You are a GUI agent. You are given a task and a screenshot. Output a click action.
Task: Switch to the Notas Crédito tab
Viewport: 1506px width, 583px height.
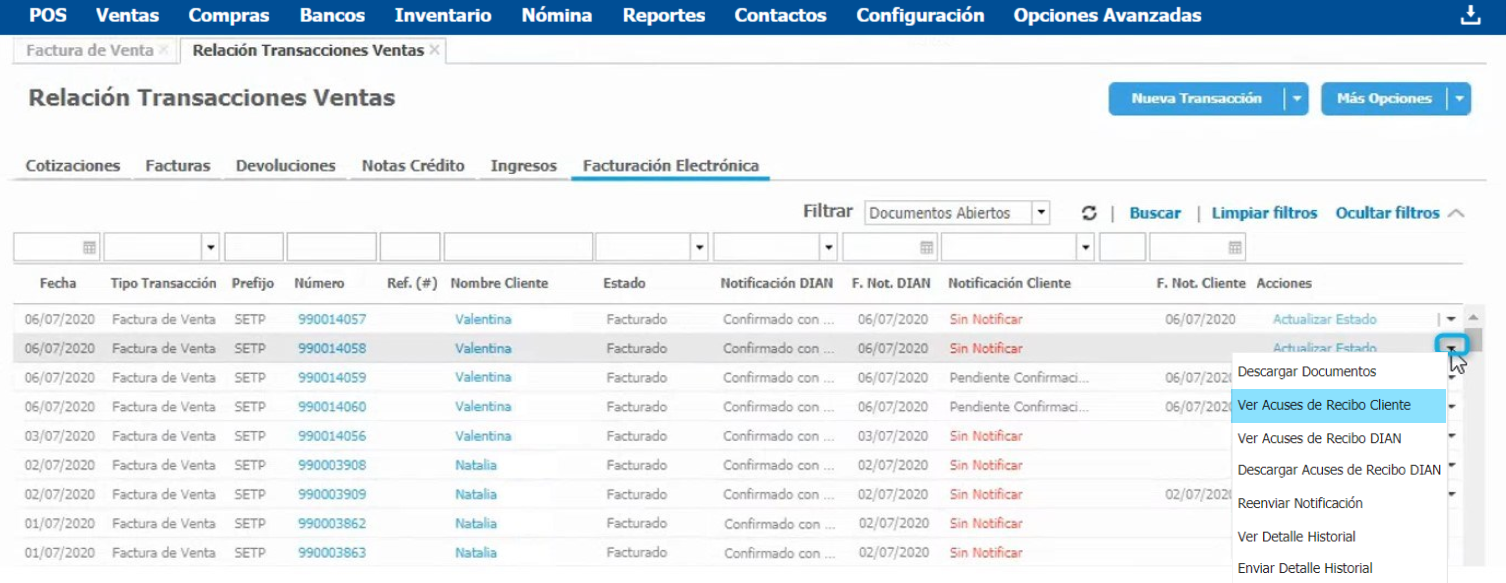[x=413, y=166]
